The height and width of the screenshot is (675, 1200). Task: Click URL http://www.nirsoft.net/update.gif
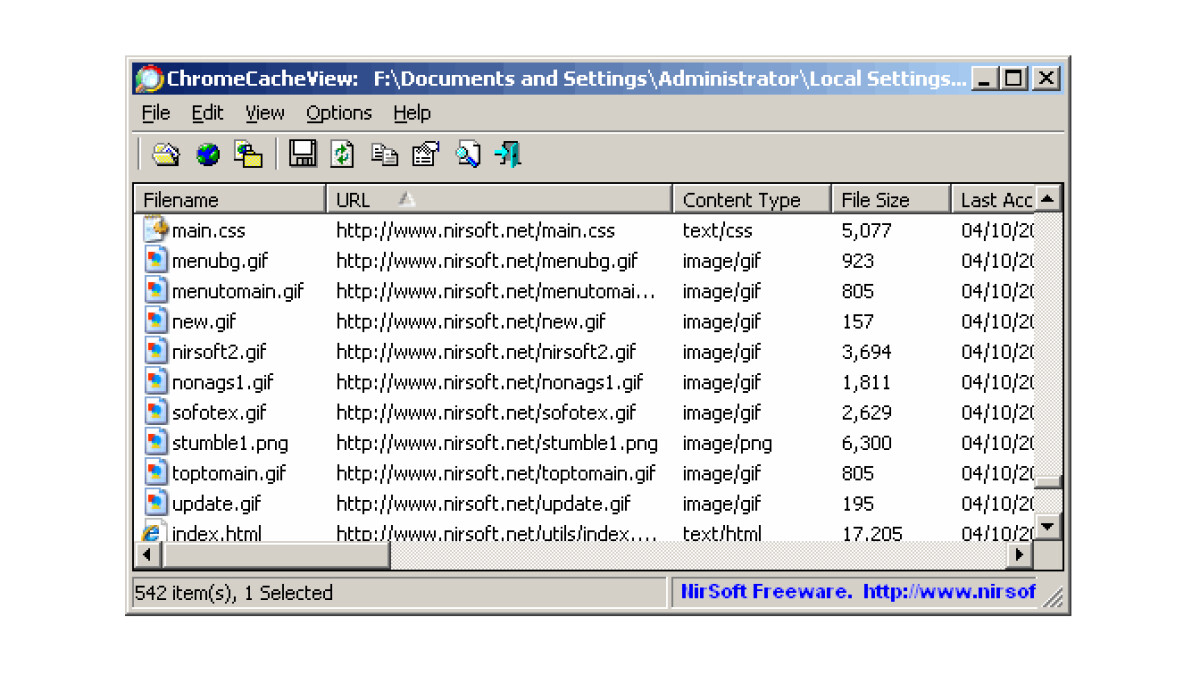click(484, 503)
